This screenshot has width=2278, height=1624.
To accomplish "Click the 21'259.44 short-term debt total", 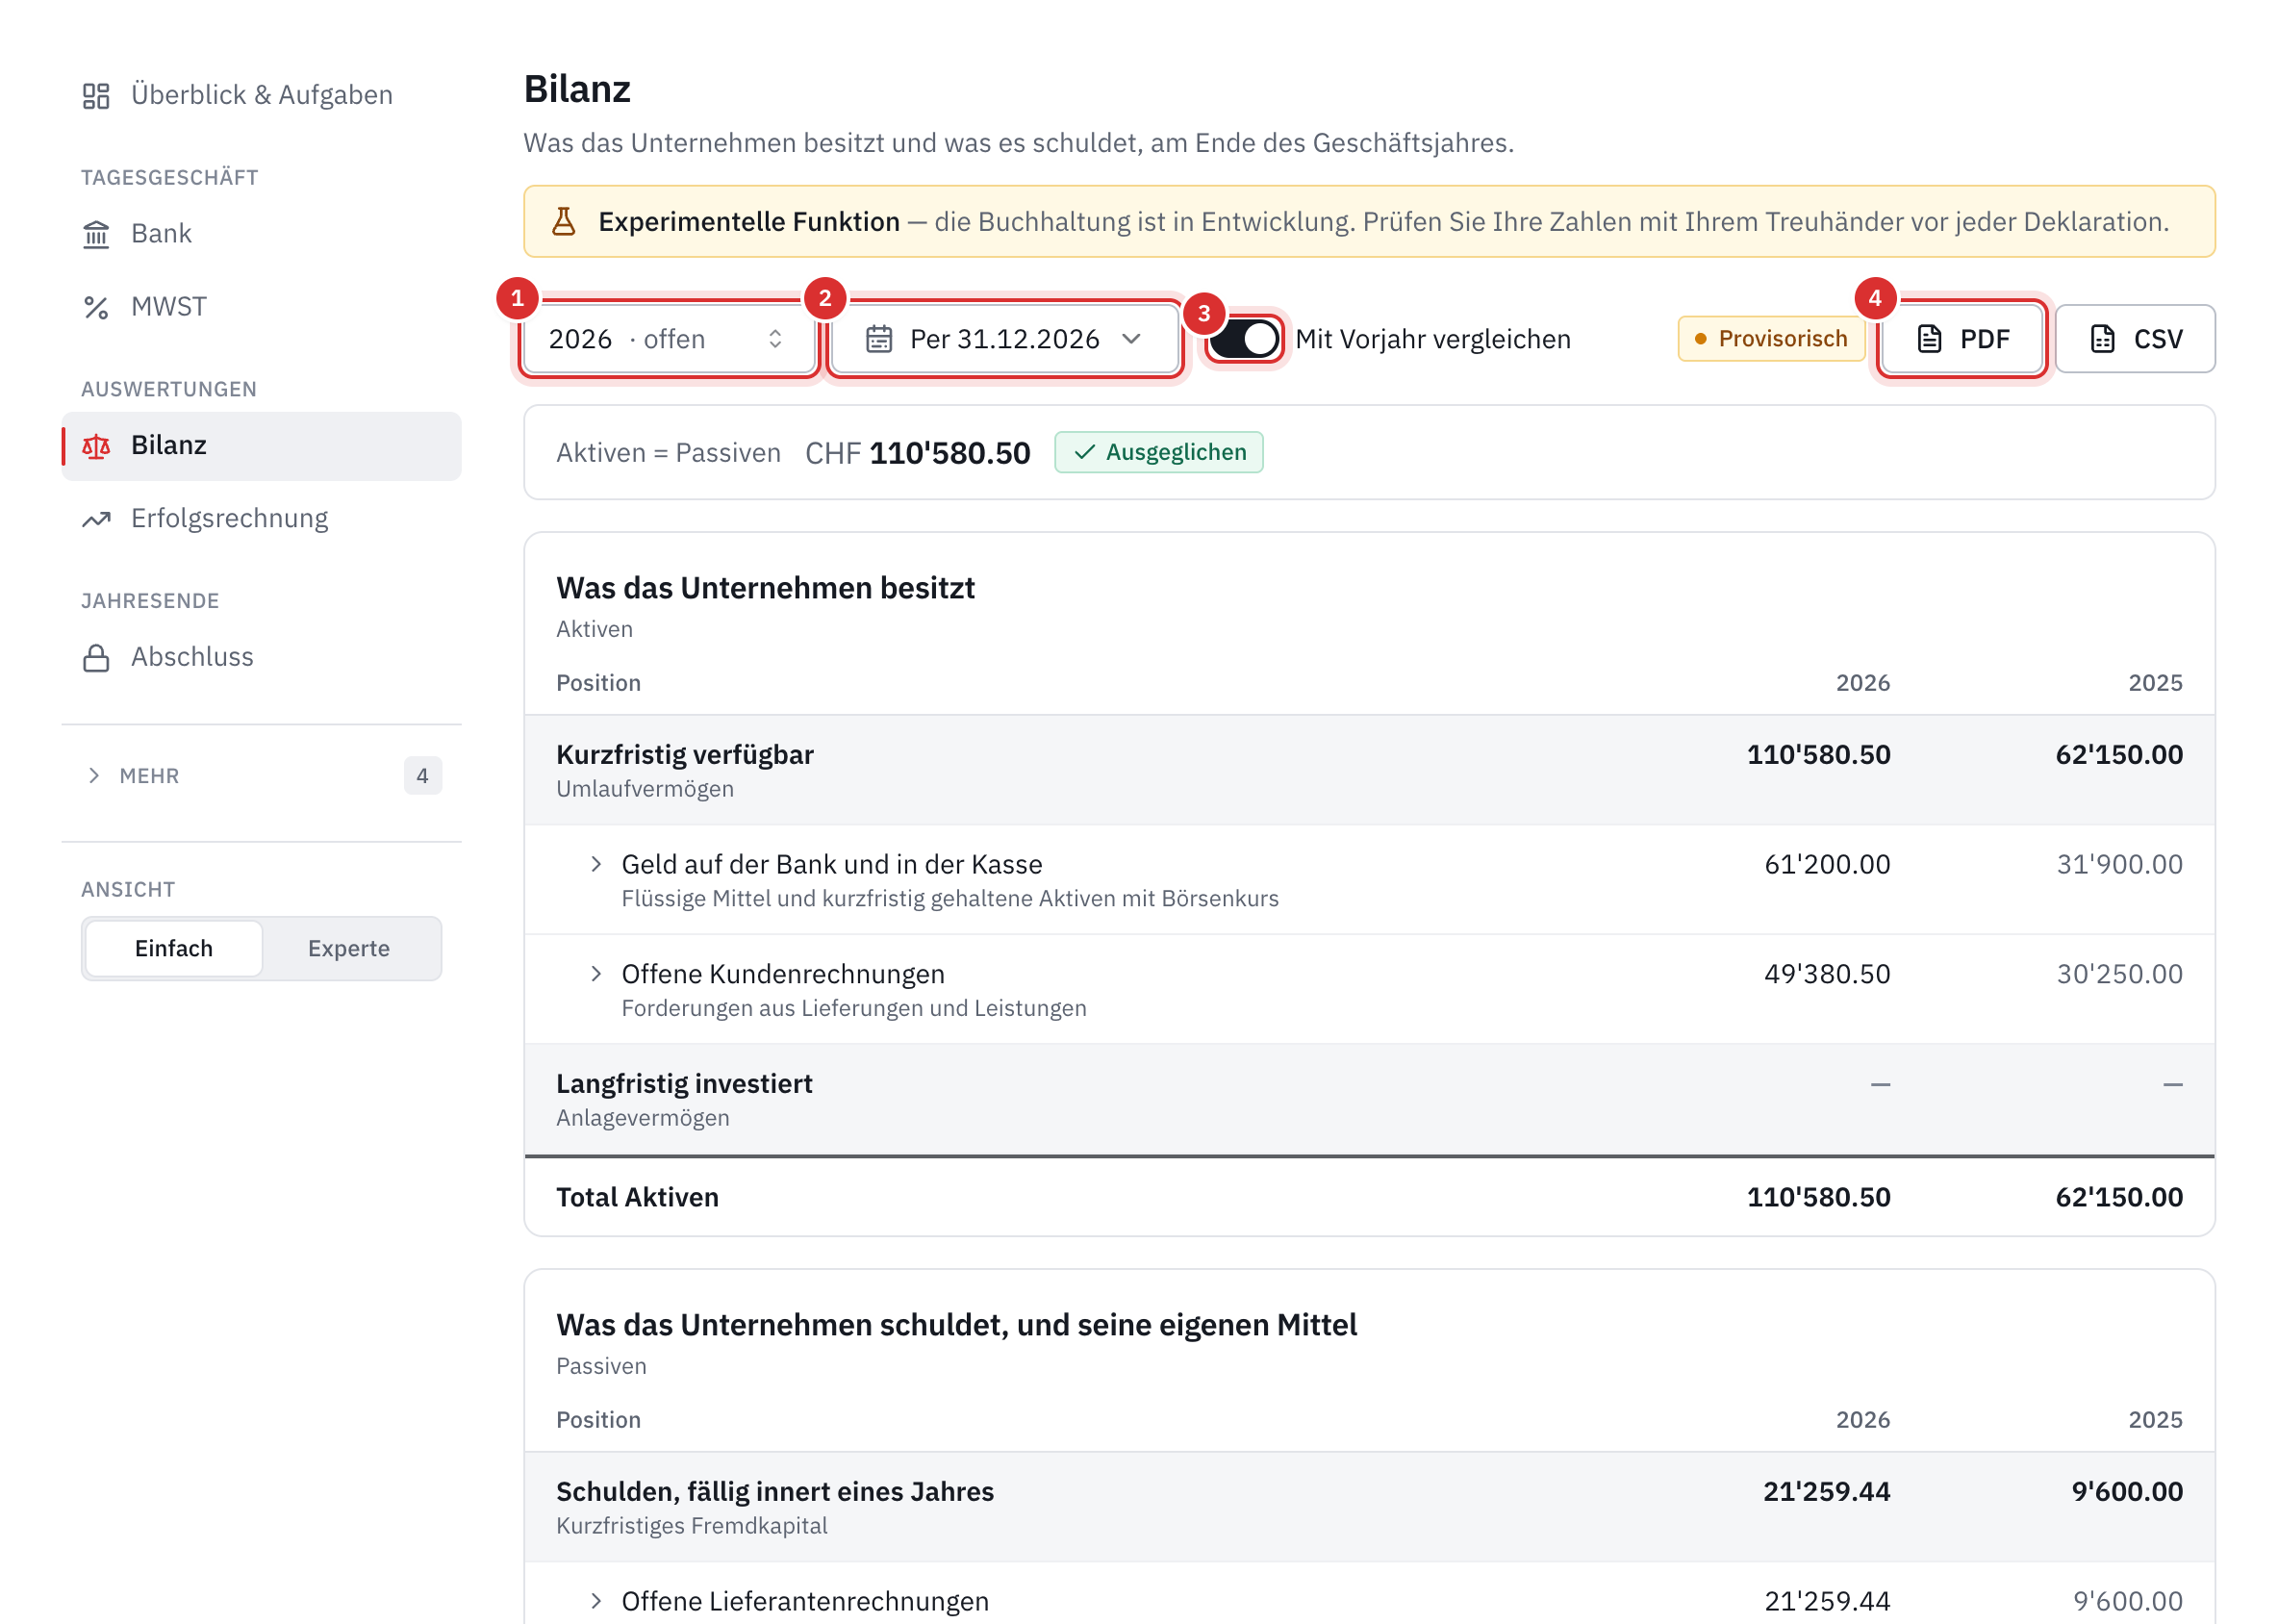I will coord(1826,1492).
